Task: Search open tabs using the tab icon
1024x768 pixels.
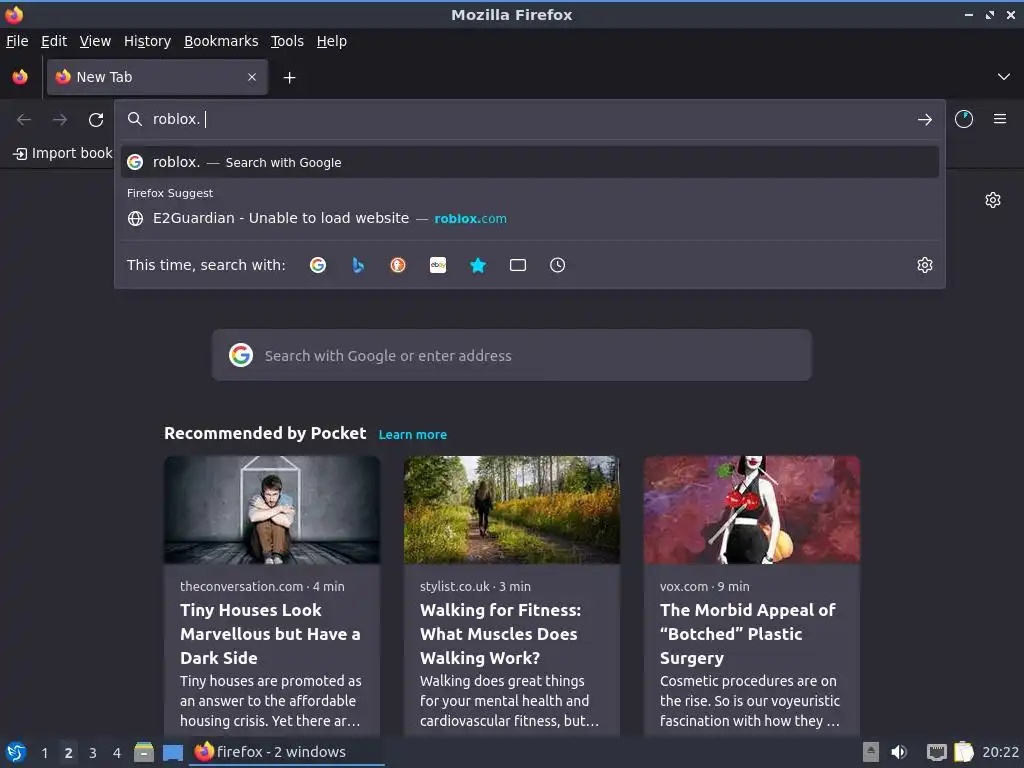Action: click(518, 265)
